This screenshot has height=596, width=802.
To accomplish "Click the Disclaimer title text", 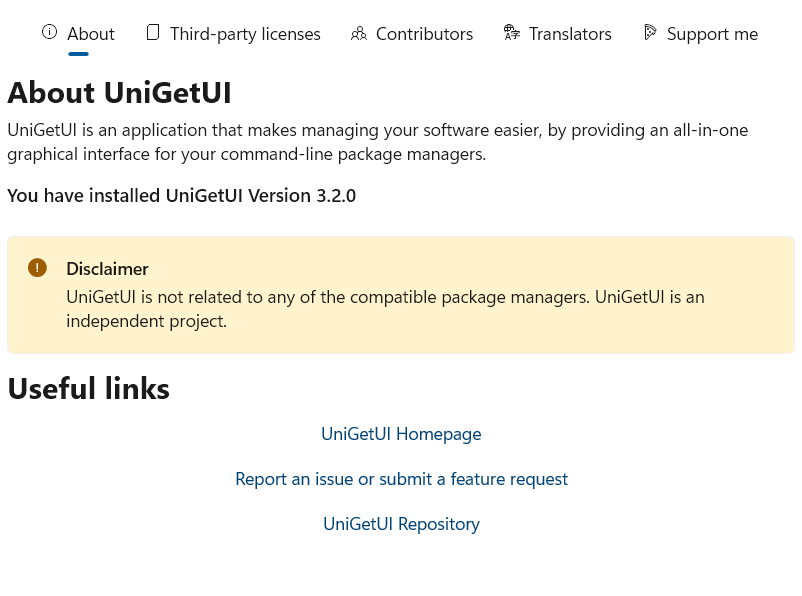I will tap(107, 268).
